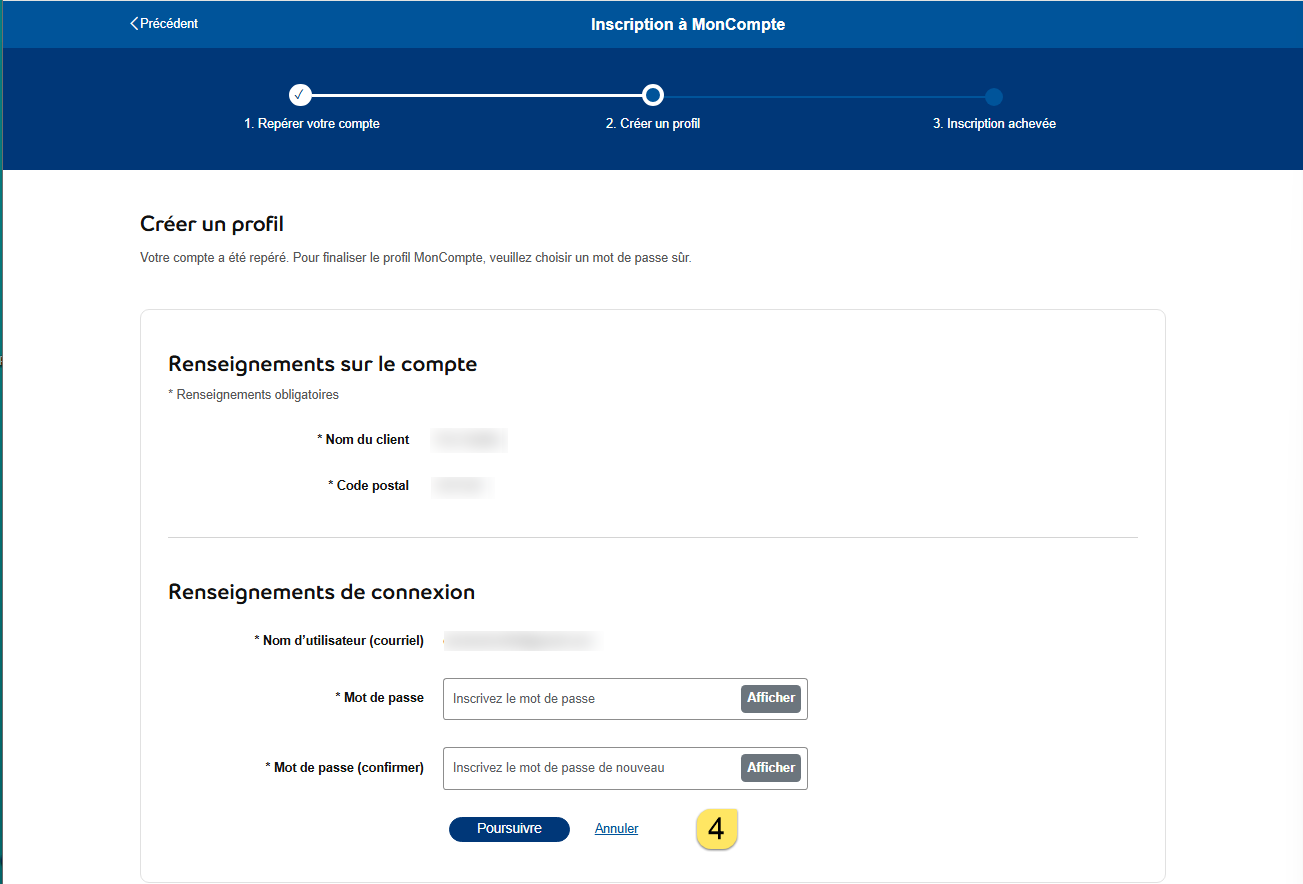Show the password in the Mot de passe field
The height and width of the screenshot is (884, 1303).
tap(770, 698)
